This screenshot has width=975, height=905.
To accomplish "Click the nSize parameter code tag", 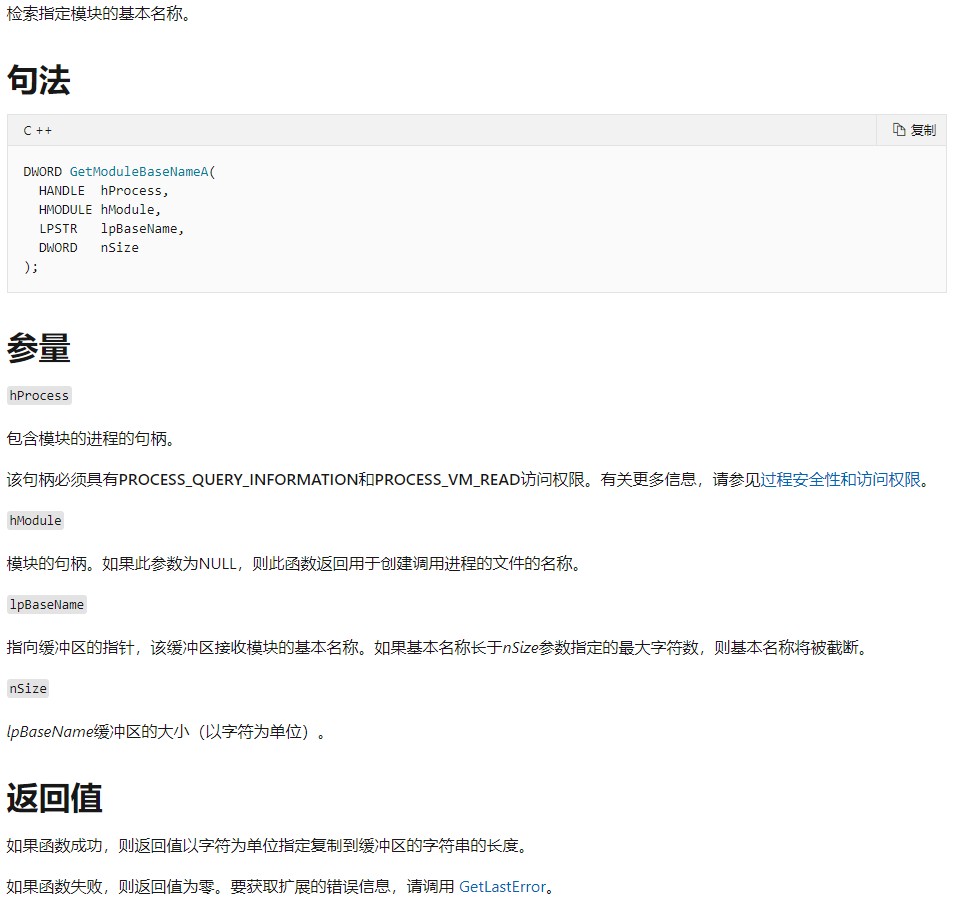I will pyautogui.click(x=28, y=689).
